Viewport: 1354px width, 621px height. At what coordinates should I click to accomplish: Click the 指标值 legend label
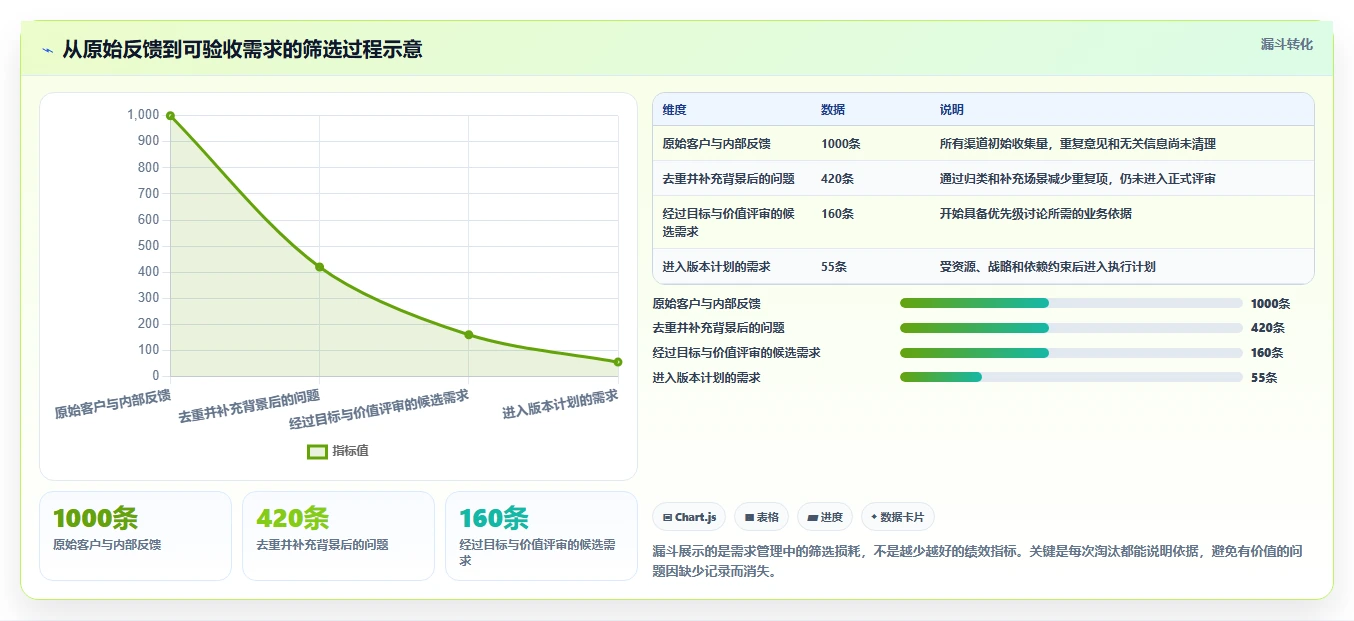350,451
